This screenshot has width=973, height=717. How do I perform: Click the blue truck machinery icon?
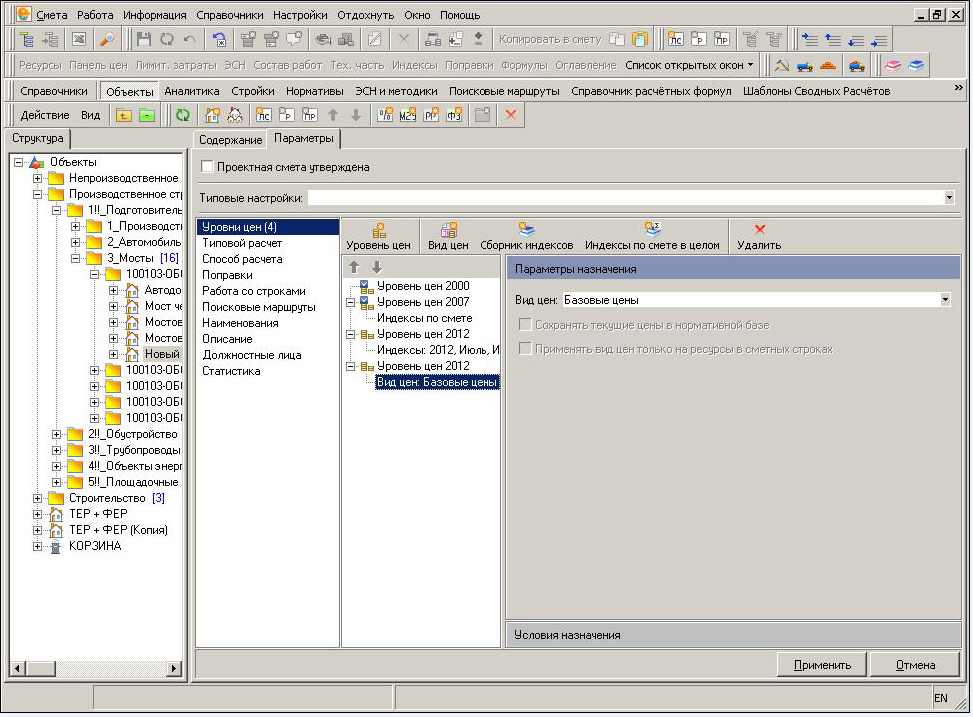[x=805, y=65]
